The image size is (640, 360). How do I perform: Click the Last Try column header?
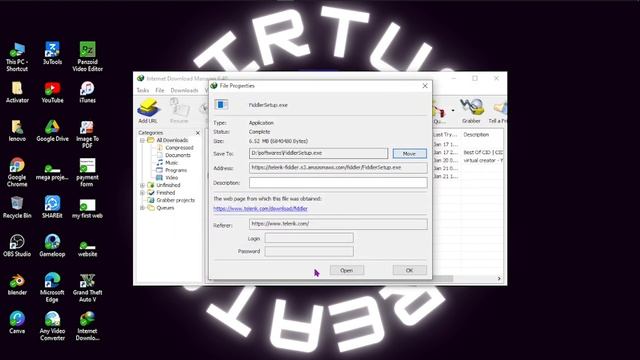point(446,134)
